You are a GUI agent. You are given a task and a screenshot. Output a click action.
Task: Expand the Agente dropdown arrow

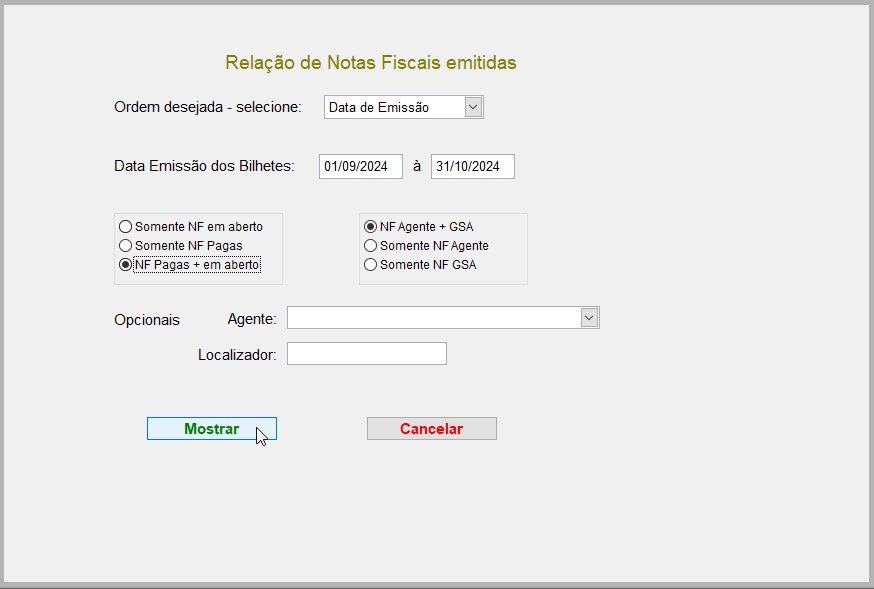[589, 318]
